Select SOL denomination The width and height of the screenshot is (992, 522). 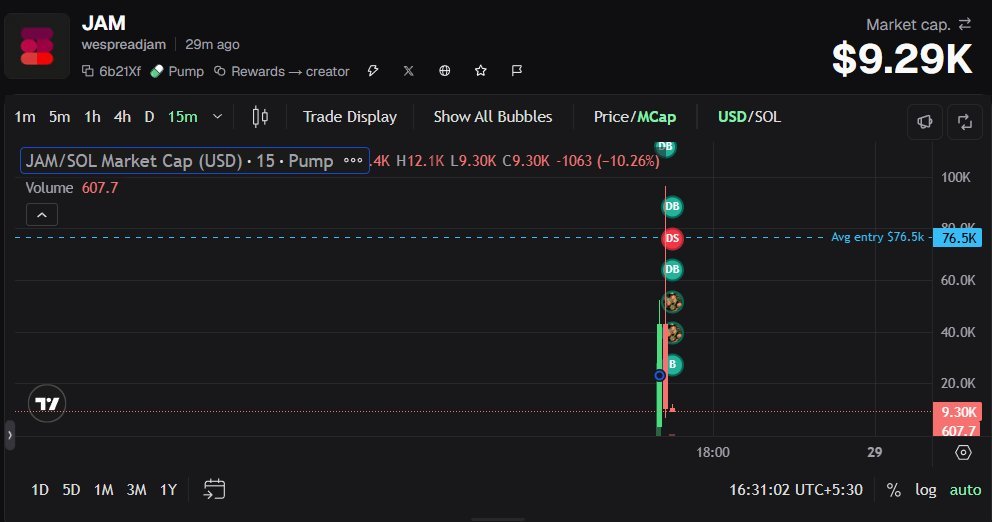click(x=766, y=116)
